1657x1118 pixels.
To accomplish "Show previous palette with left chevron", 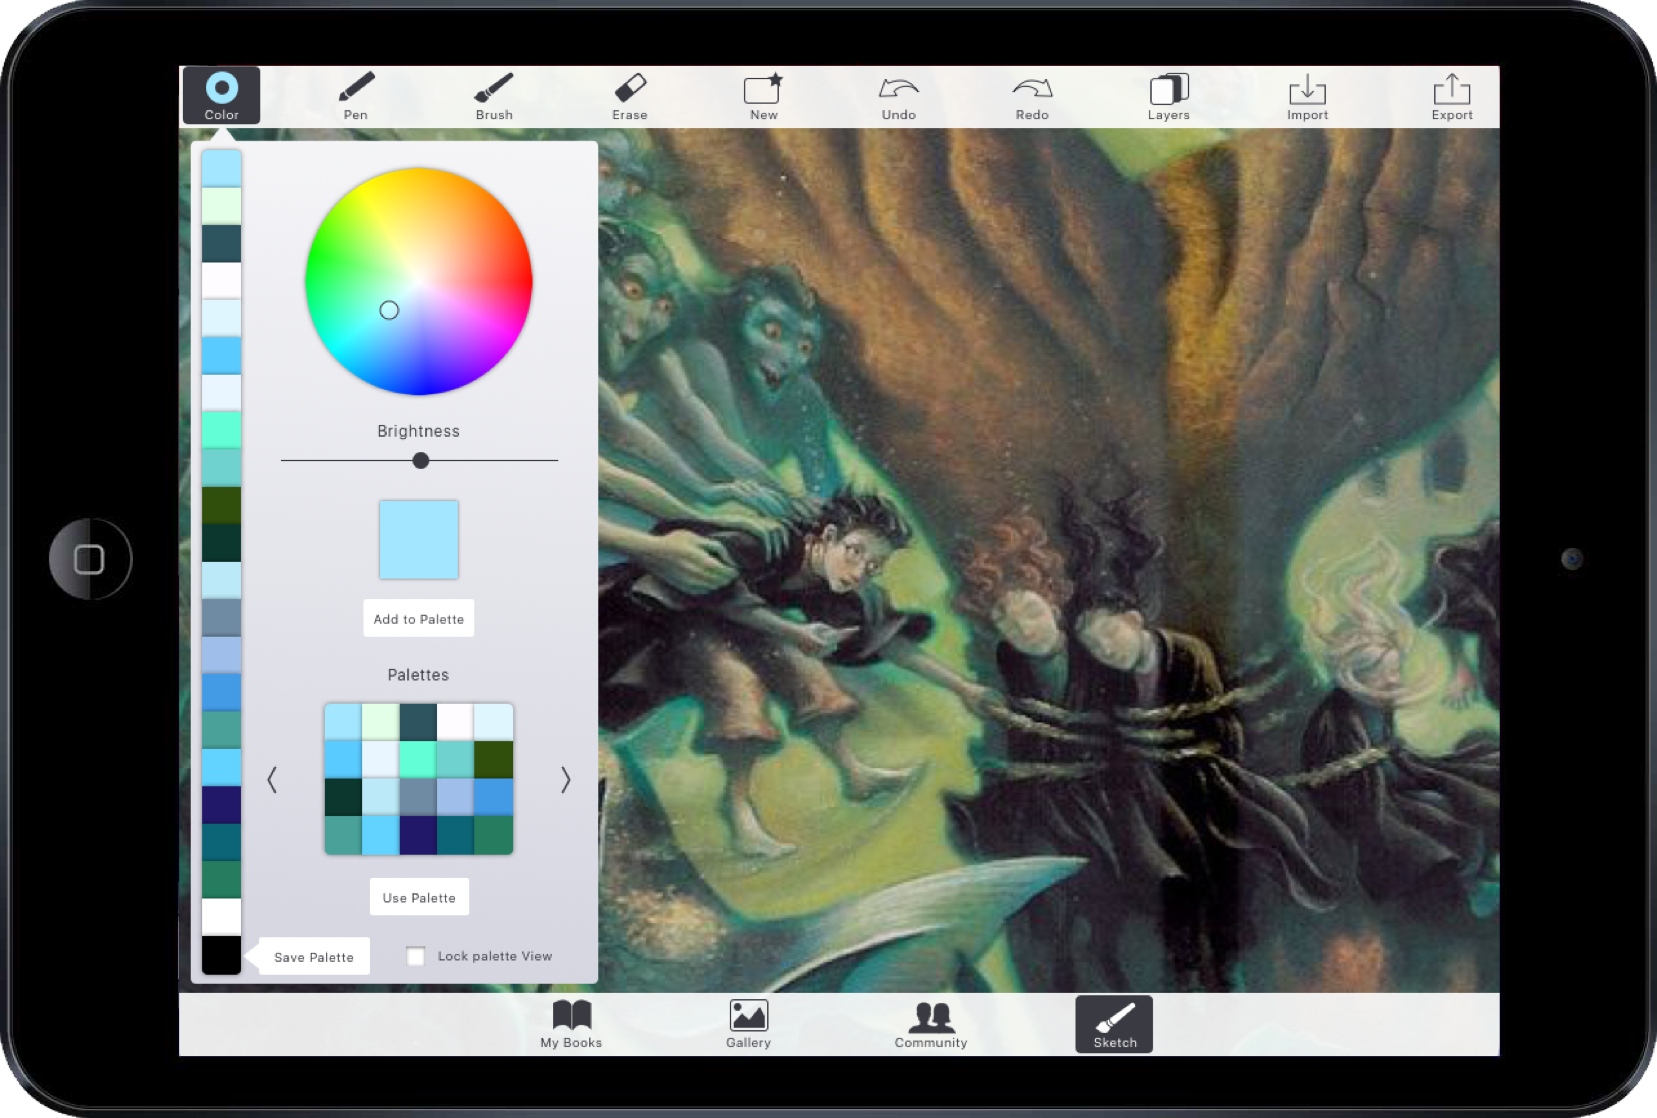I will pyautogui.click(x=272, y=780).
